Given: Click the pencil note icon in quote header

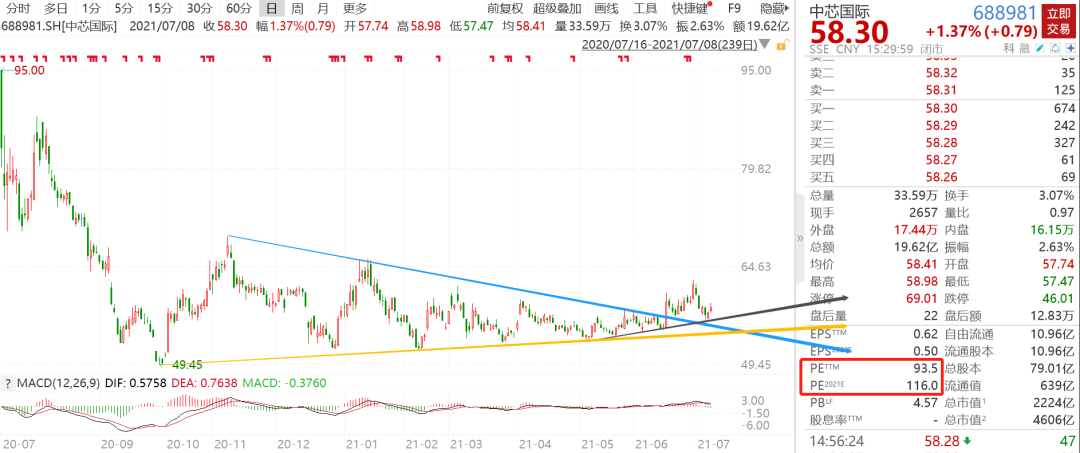Looking at the screenshot, I should click(1040, 48).
